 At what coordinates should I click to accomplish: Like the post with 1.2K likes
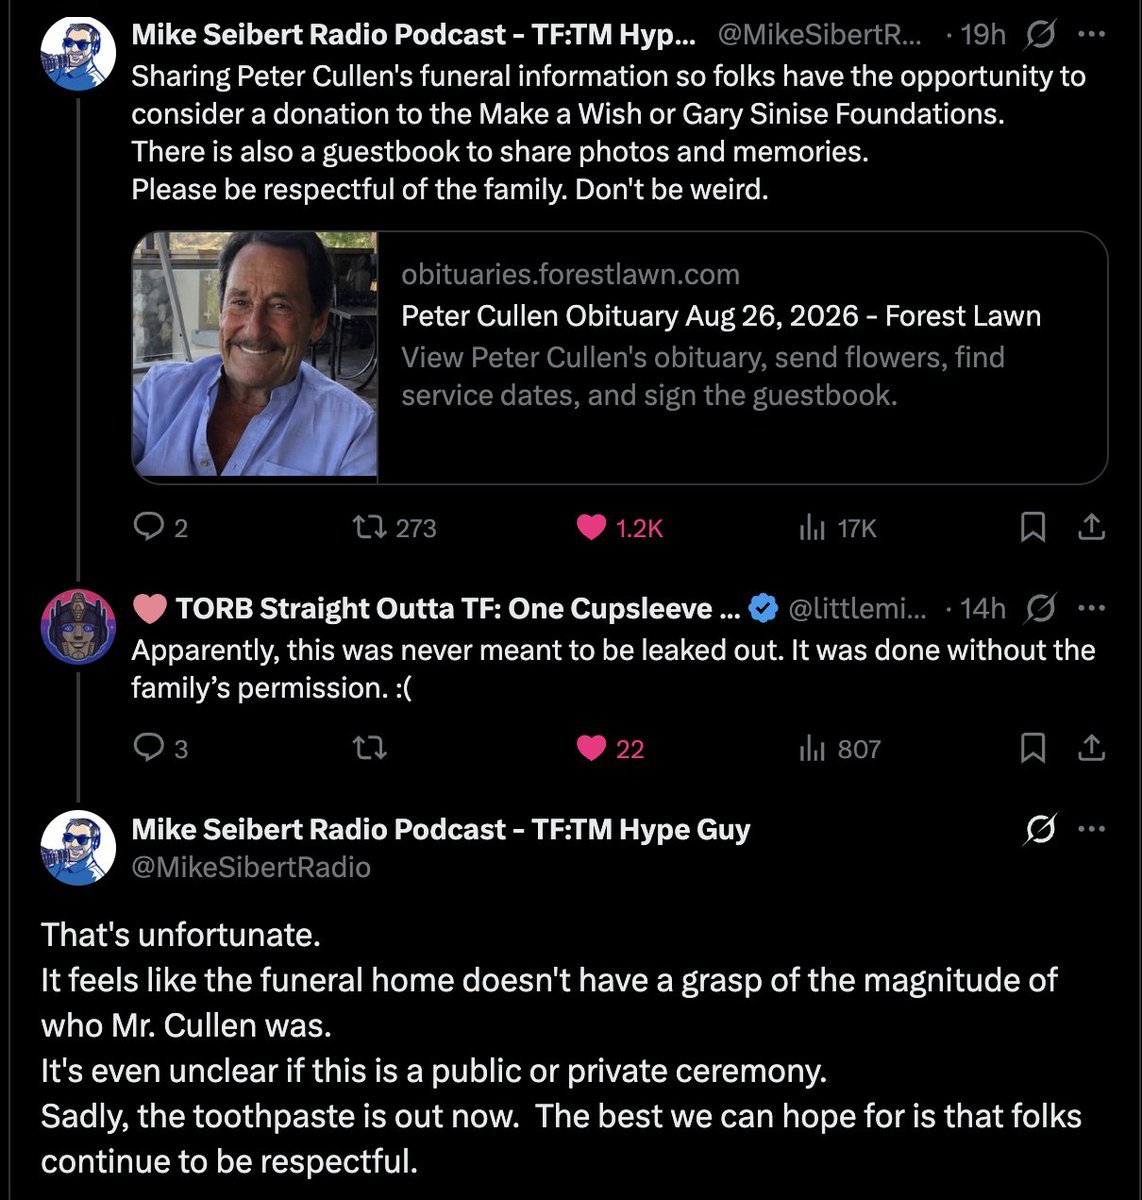620,527
